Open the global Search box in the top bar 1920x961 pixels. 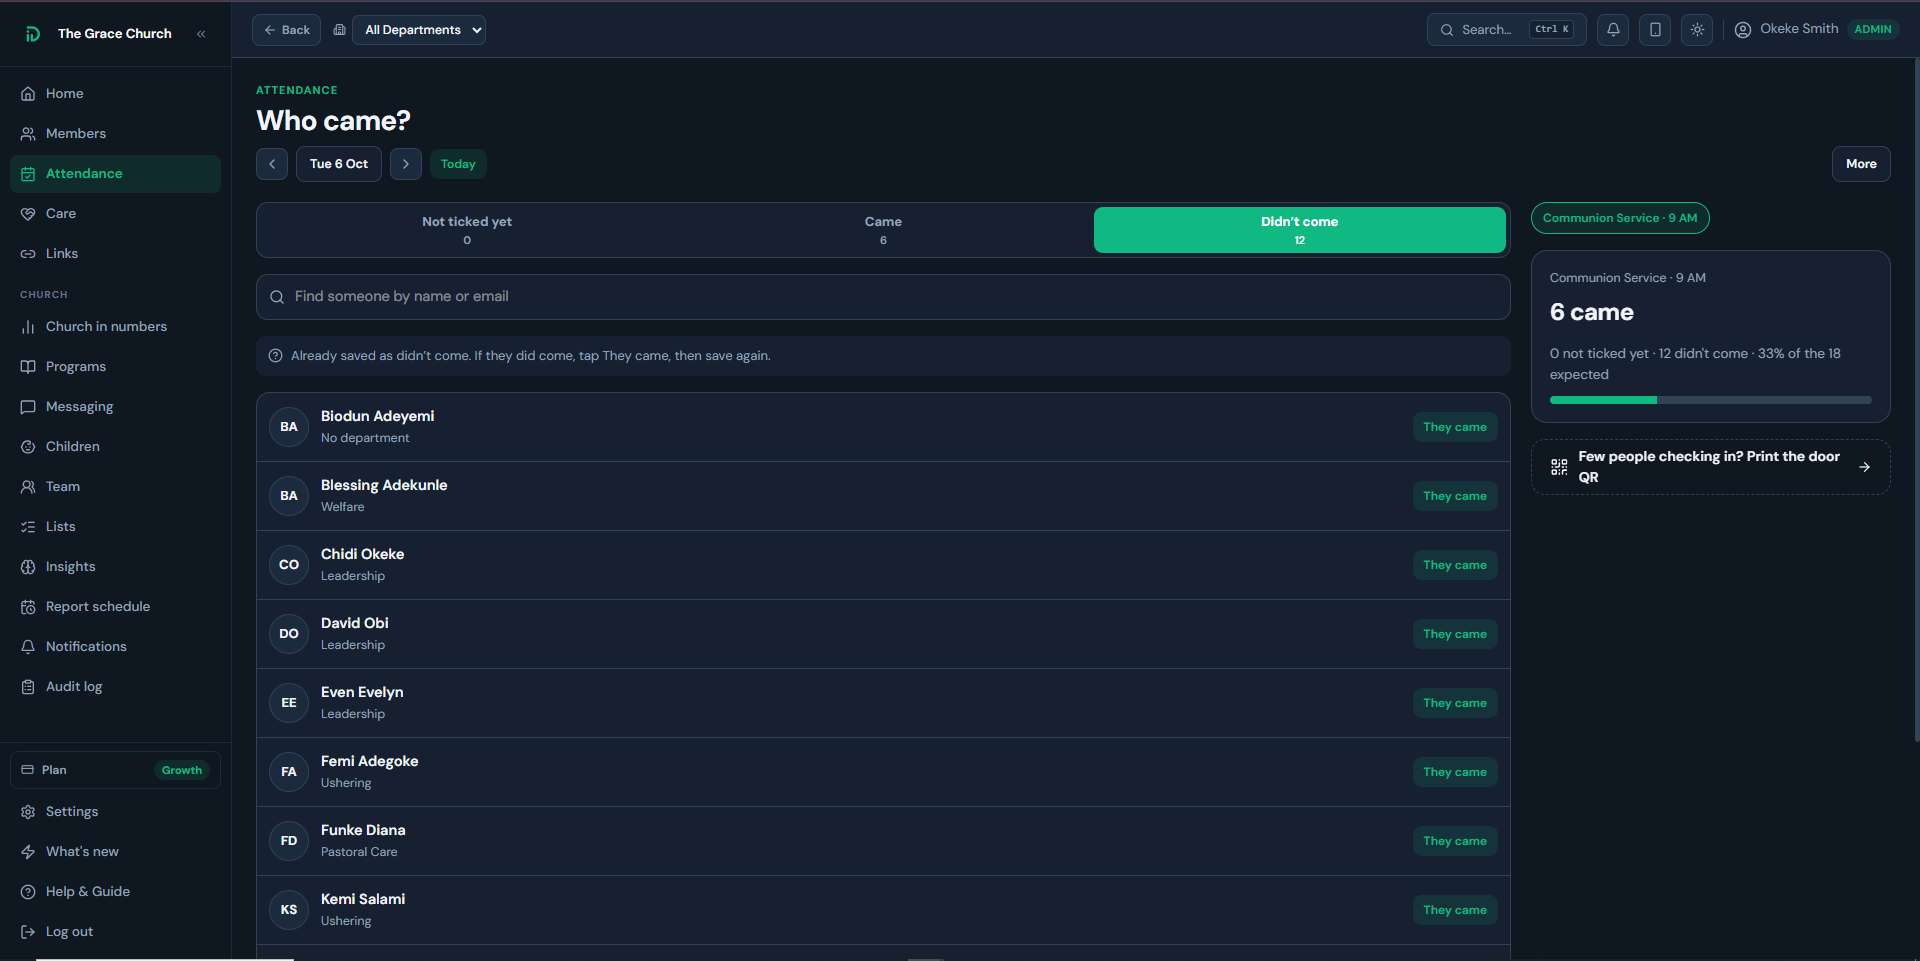[1506, 30]
